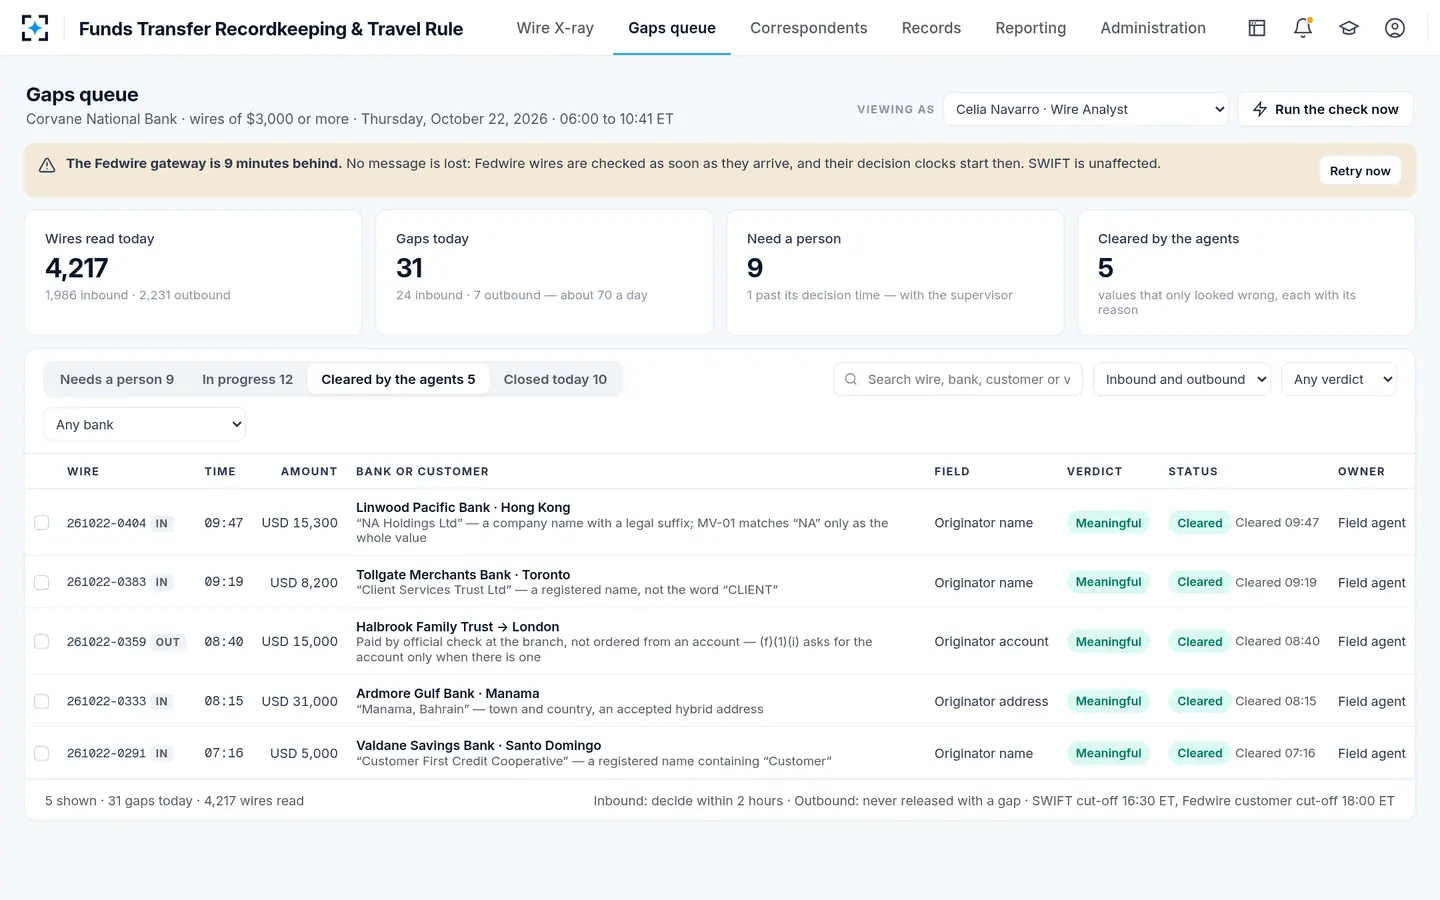Sort by the Time column header
Viewport: 1440px width, 900px height.
[220, 471]
